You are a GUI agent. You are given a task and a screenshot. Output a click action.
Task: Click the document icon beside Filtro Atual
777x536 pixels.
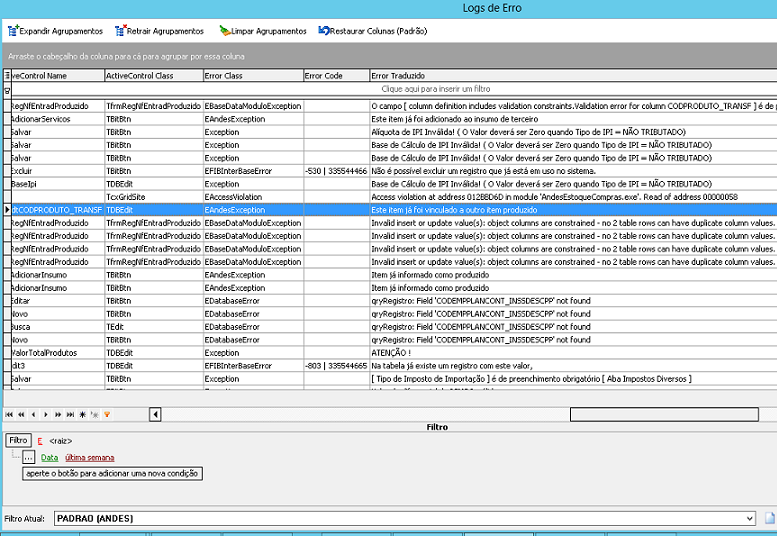coord(770,518)
